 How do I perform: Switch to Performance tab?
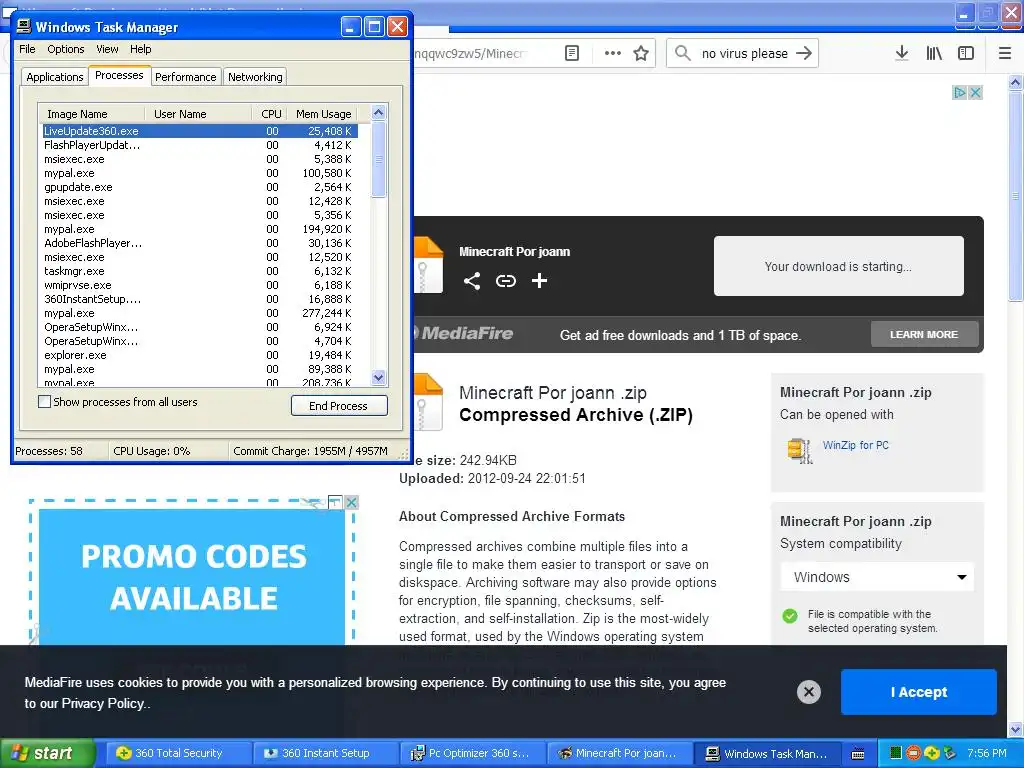(x=185, y=76)
